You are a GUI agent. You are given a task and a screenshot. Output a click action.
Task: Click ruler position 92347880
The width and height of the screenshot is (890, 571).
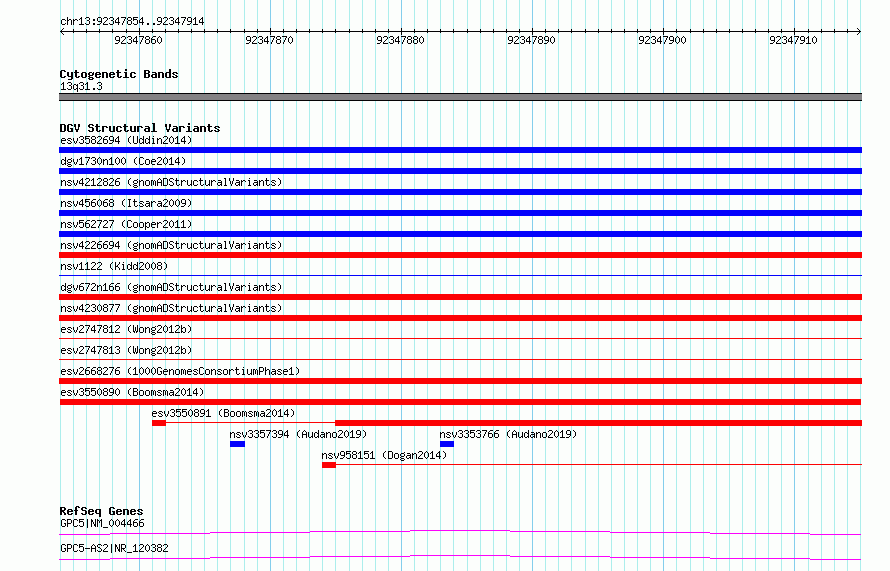click(x=400, y=40)
